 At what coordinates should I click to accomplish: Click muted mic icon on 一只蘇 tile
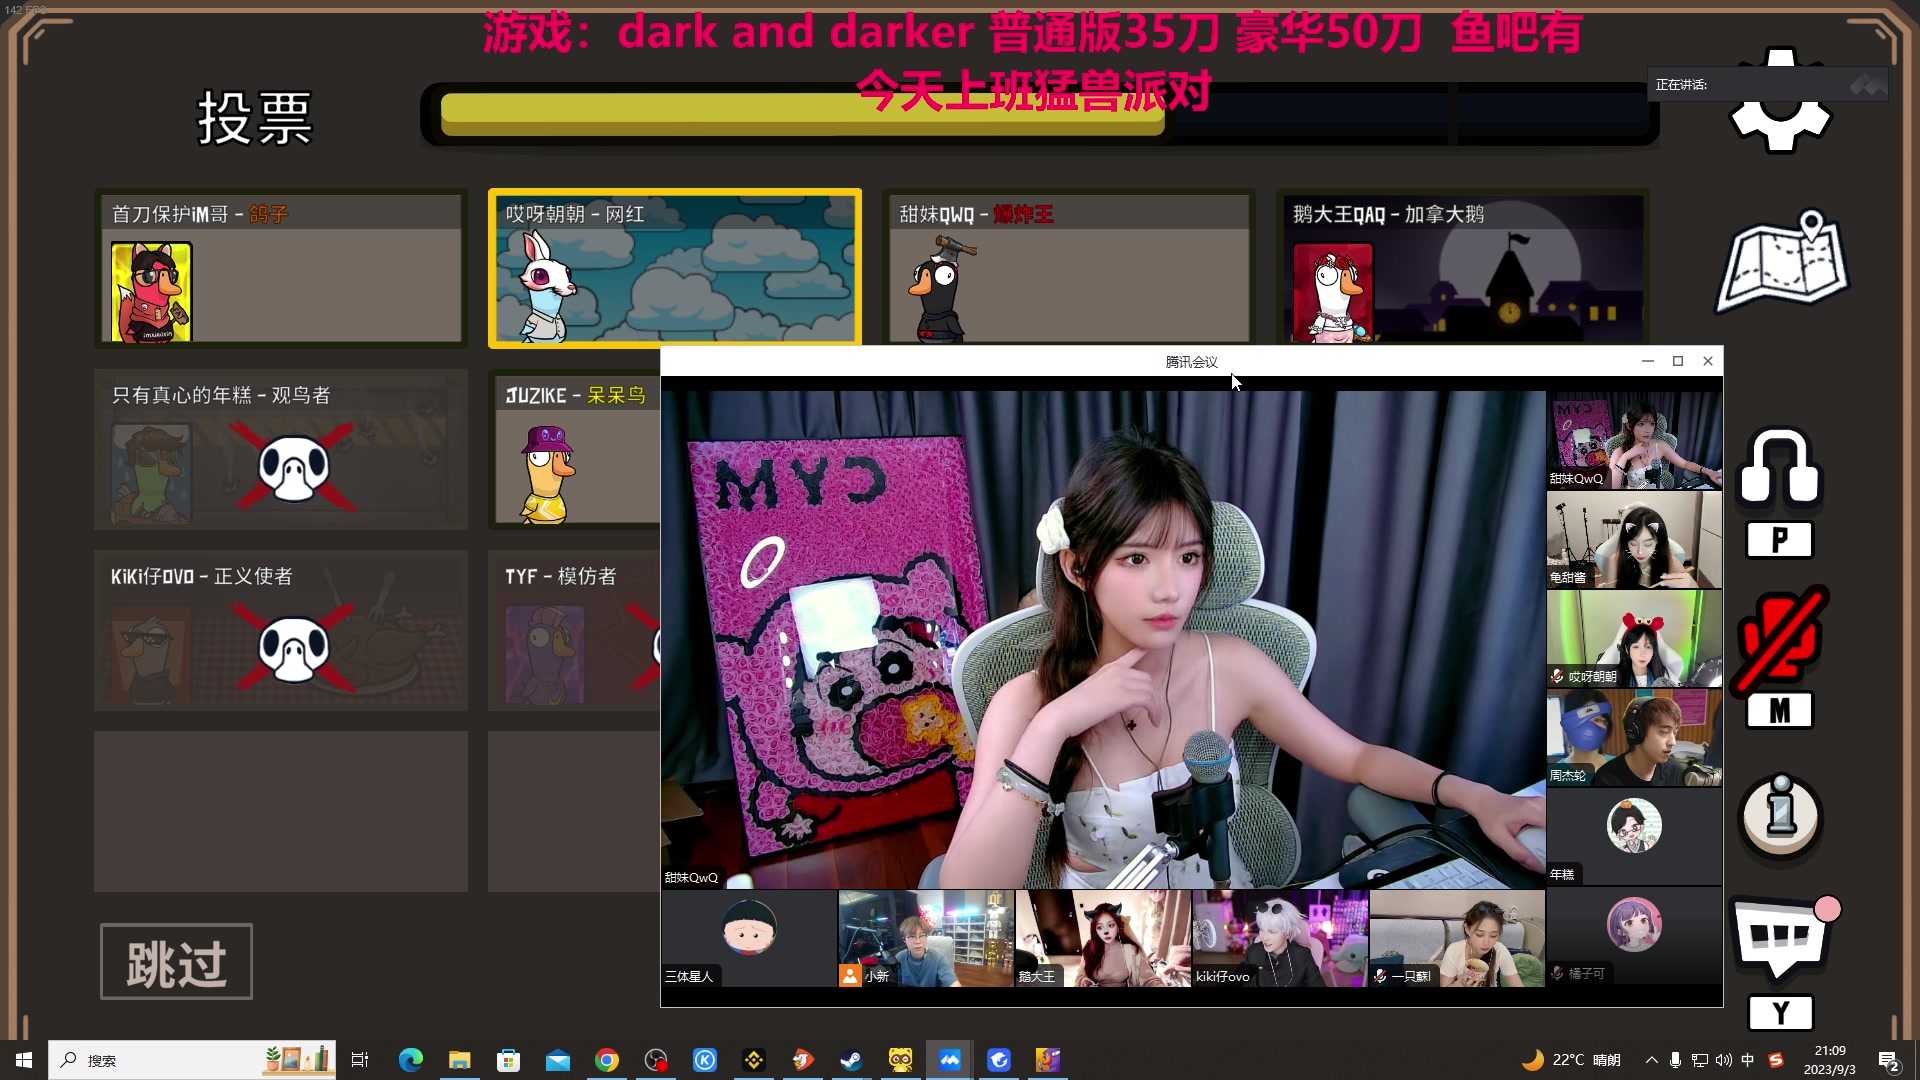(x=1380, y=976)
